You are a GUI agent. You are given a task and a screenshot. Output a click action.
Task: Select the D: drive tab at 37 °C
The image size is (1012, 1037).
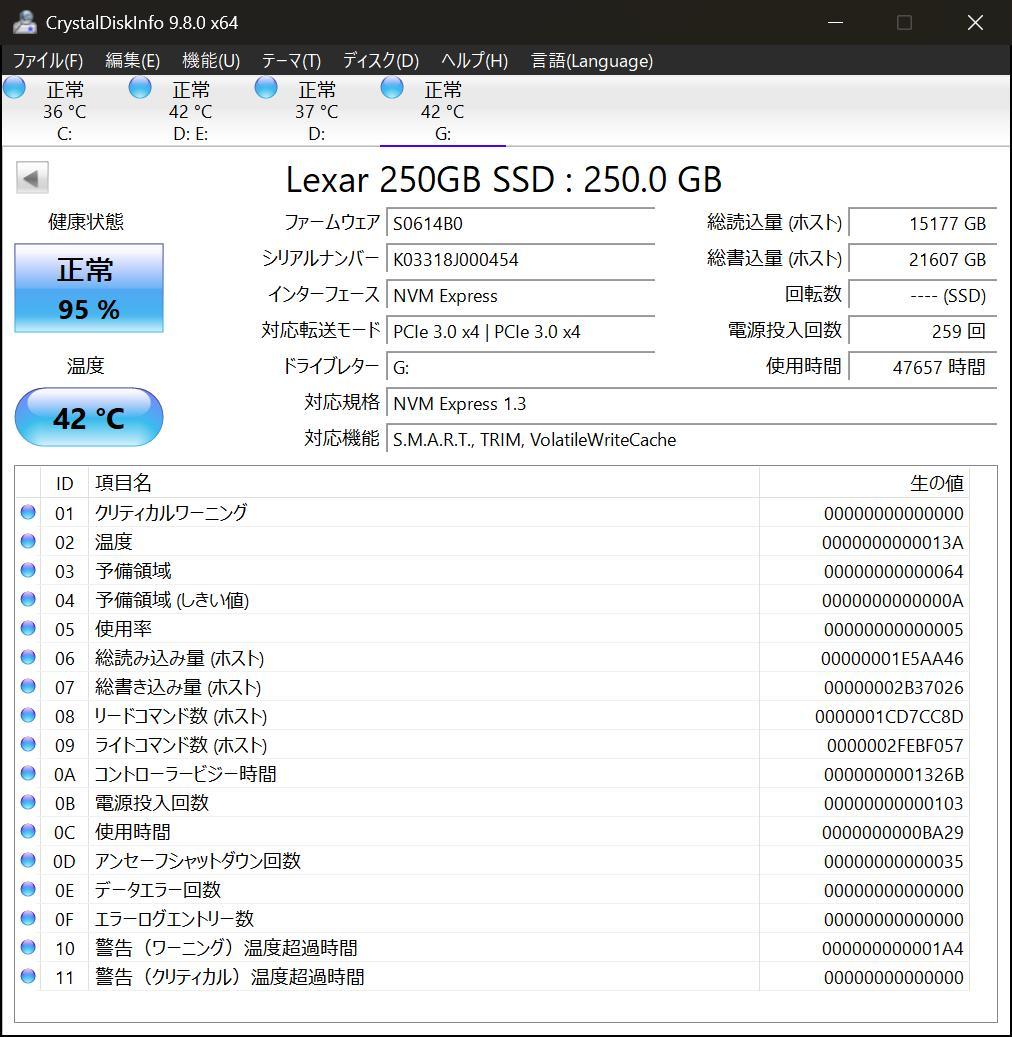(316, 111)
